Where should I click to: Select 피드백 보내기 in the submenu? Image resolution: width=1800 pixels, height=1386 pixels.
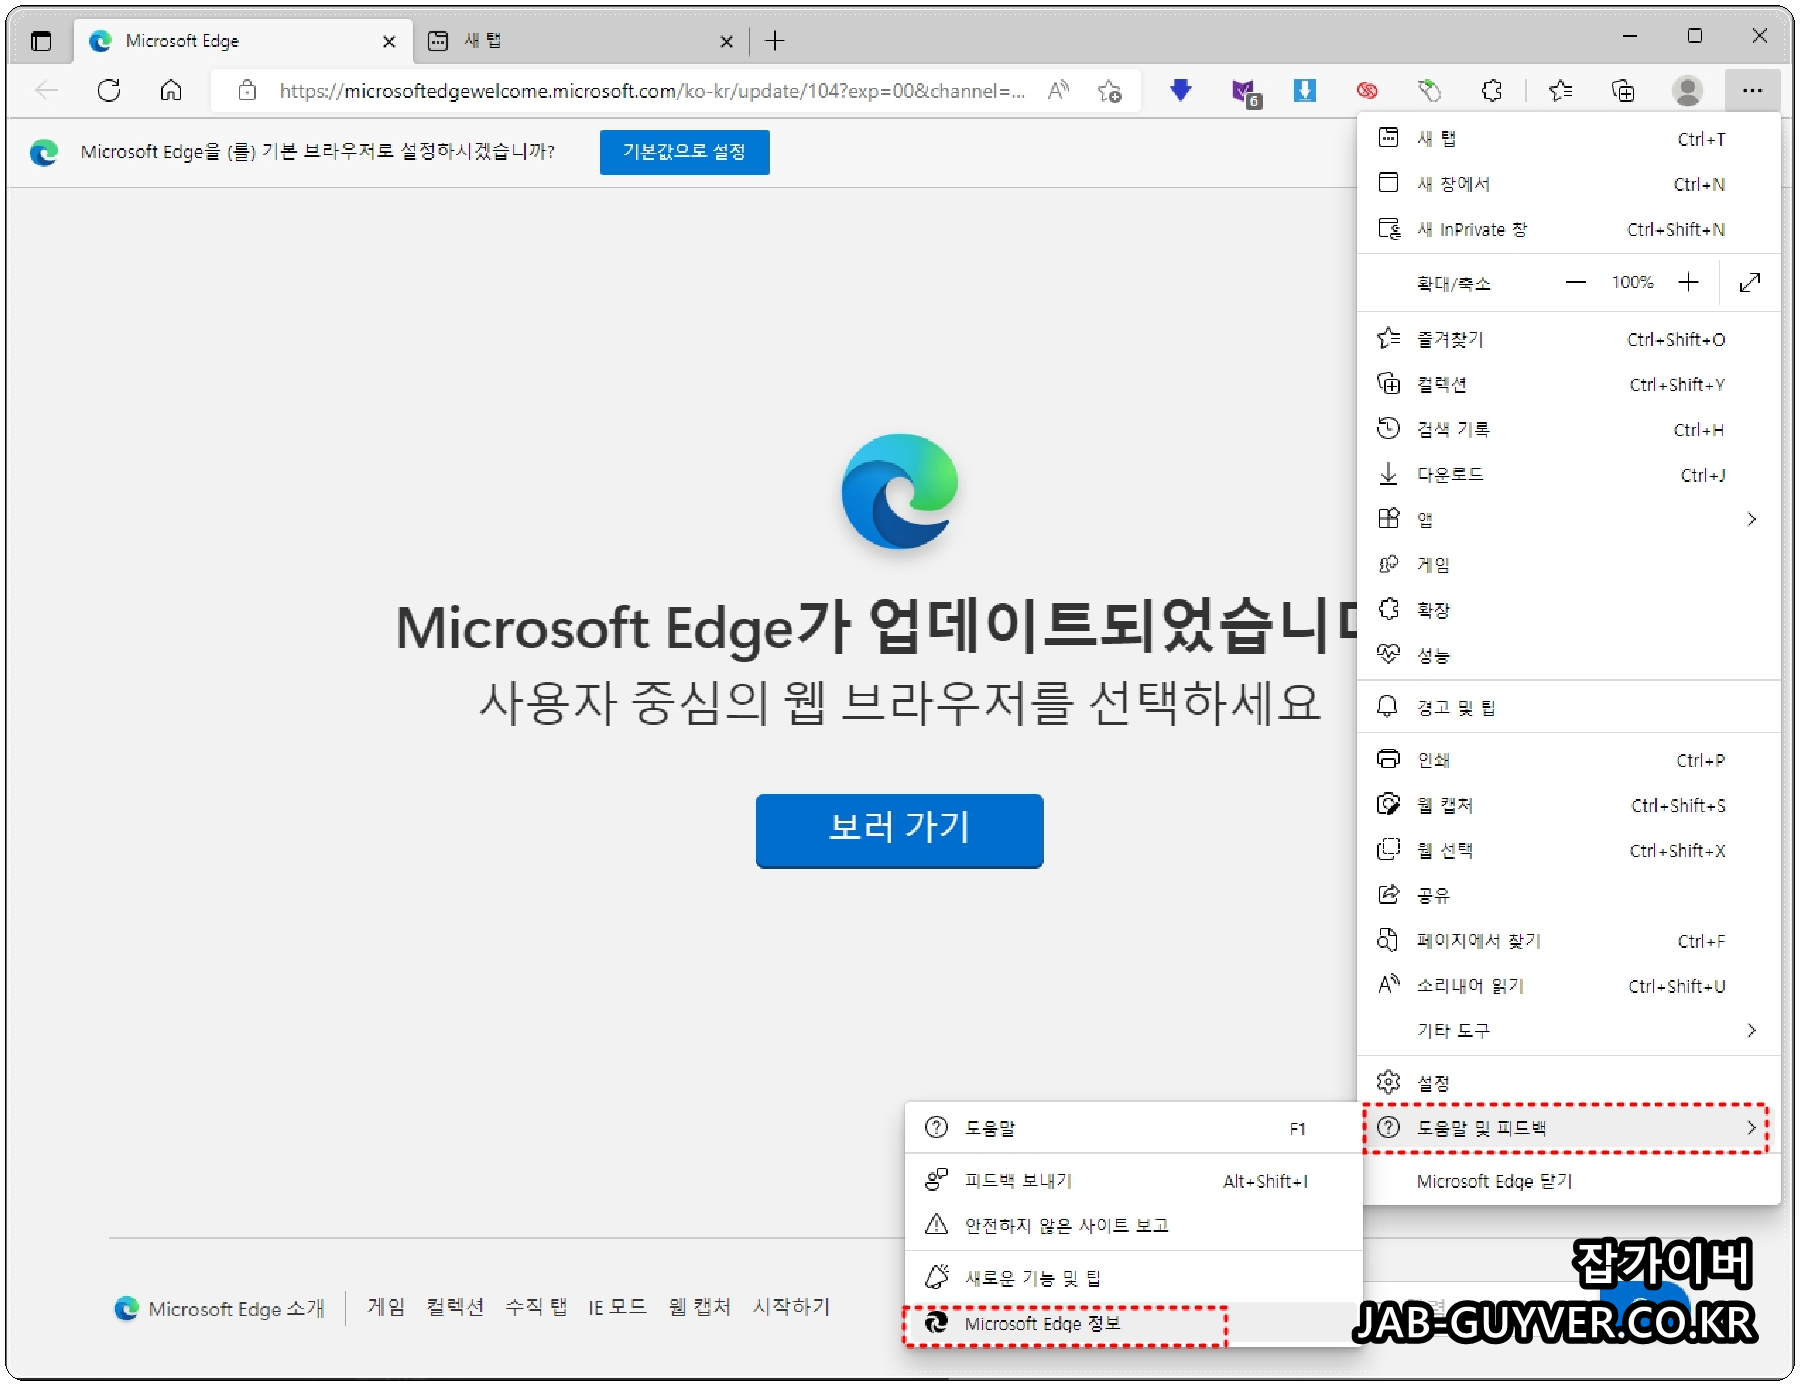1134,1181
